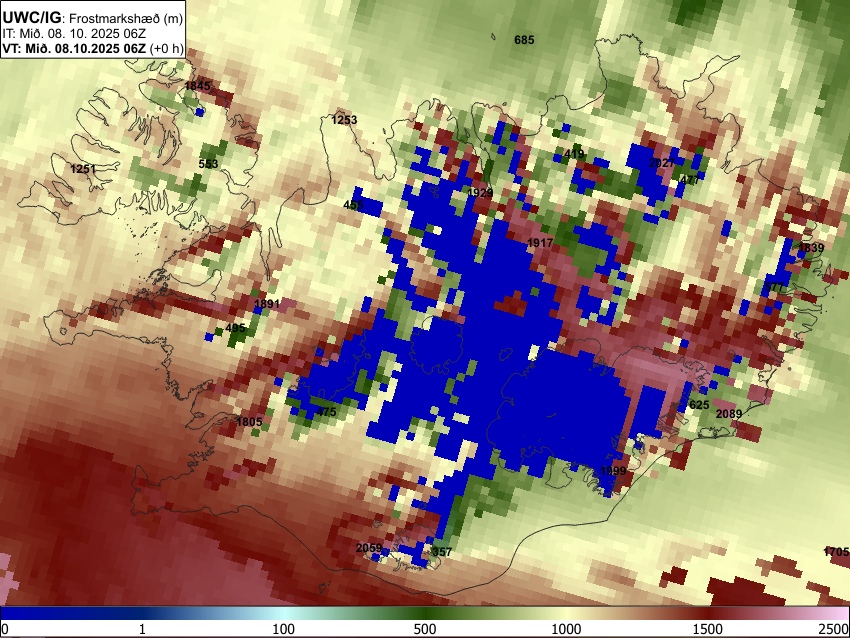Click the 1705 value label on the map
The height and width of the screenshot is (638, 850).
click(836, 552)
